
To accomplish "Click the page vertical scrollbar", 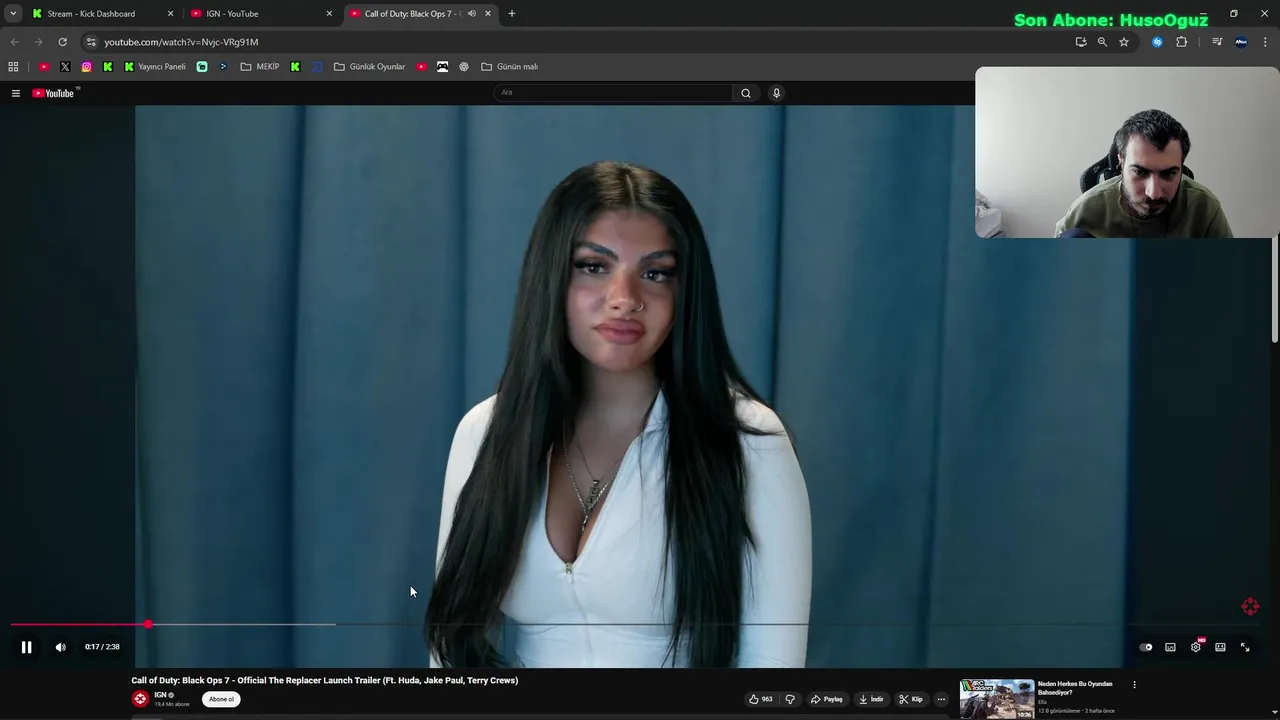I will 1275,290.
